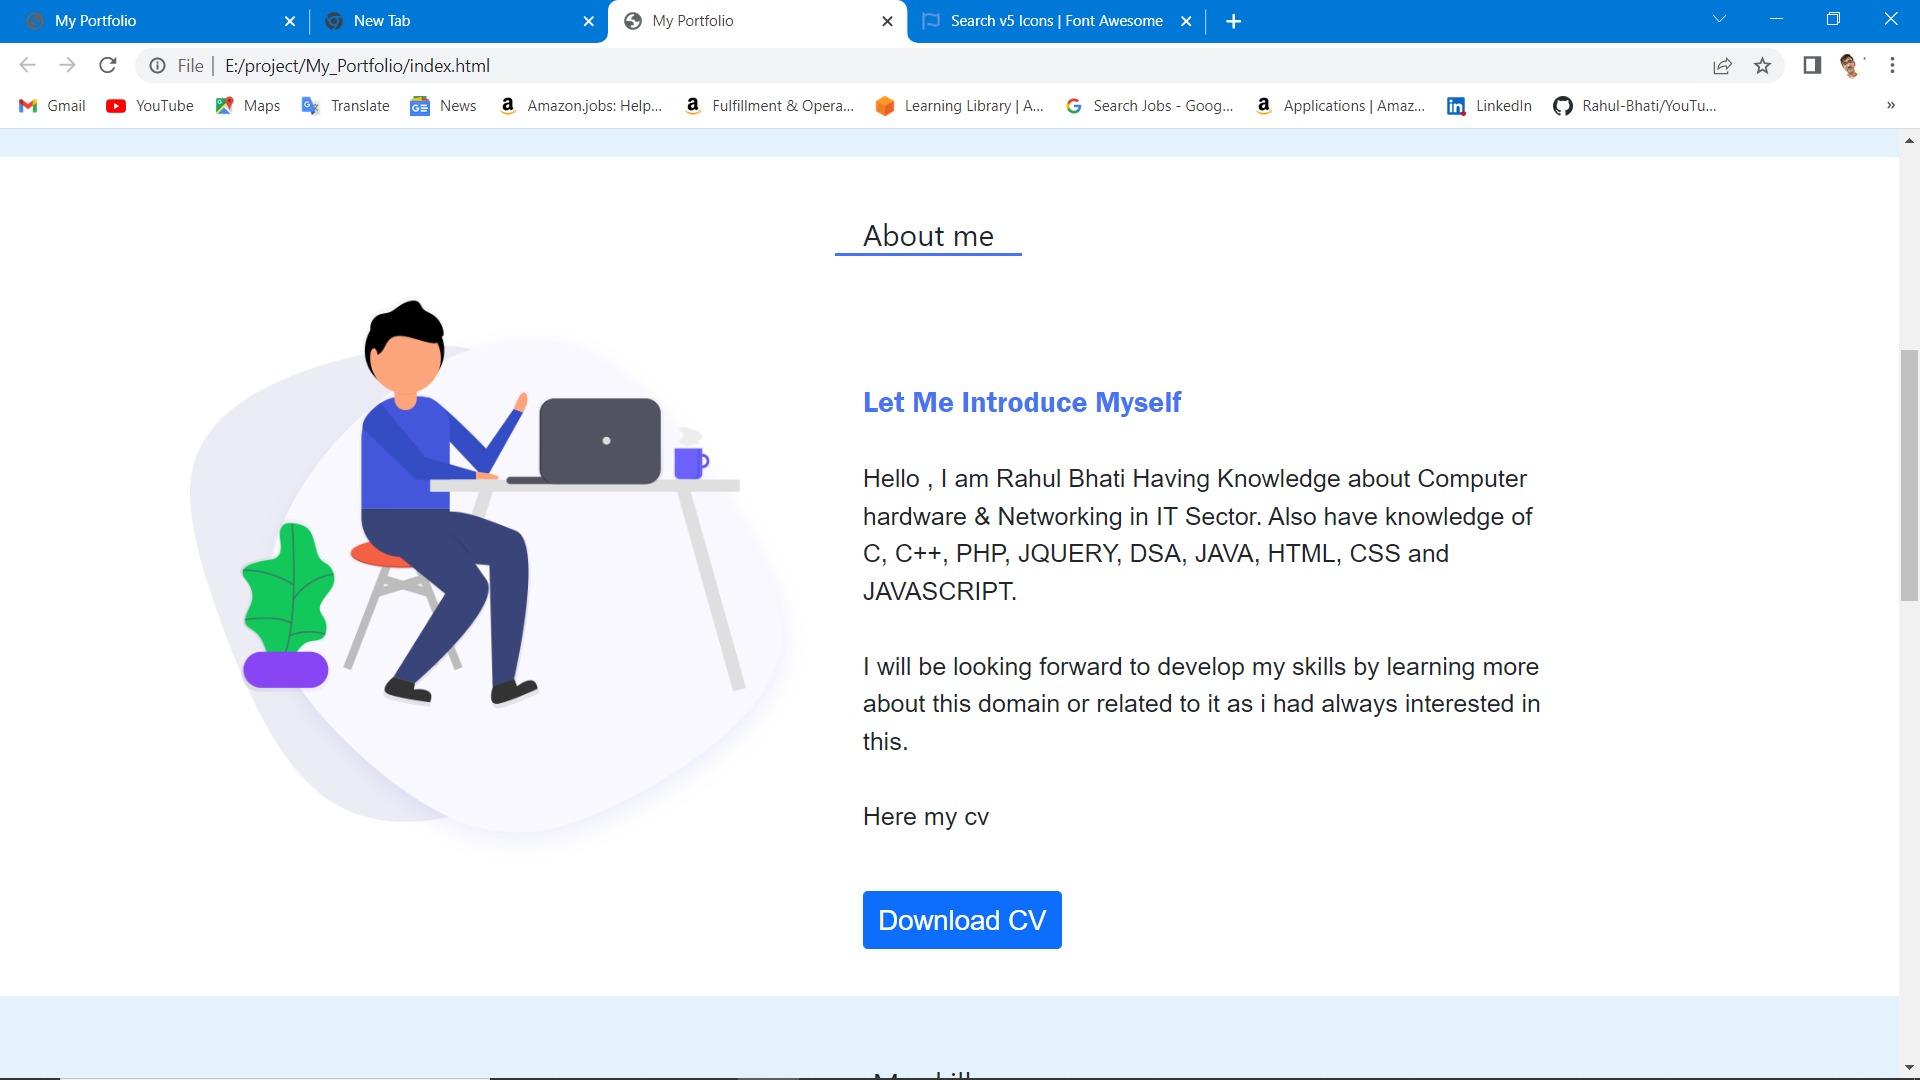This screenshot has height=1080, width=1920.
Task: Click the vertical scrollbar thumb
Action: tap(1909, 475)
